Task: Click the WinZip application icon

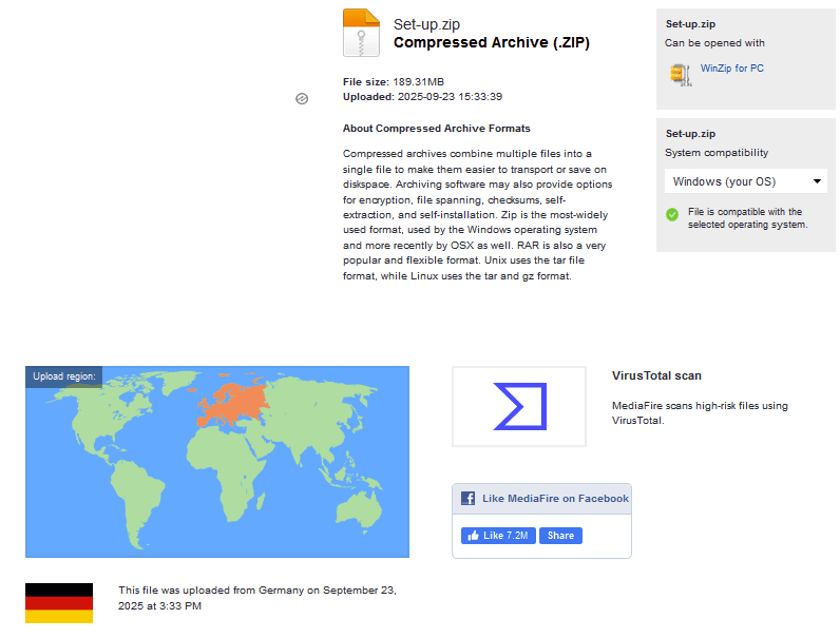Action: pyautogui.click(x=680, y=74)
